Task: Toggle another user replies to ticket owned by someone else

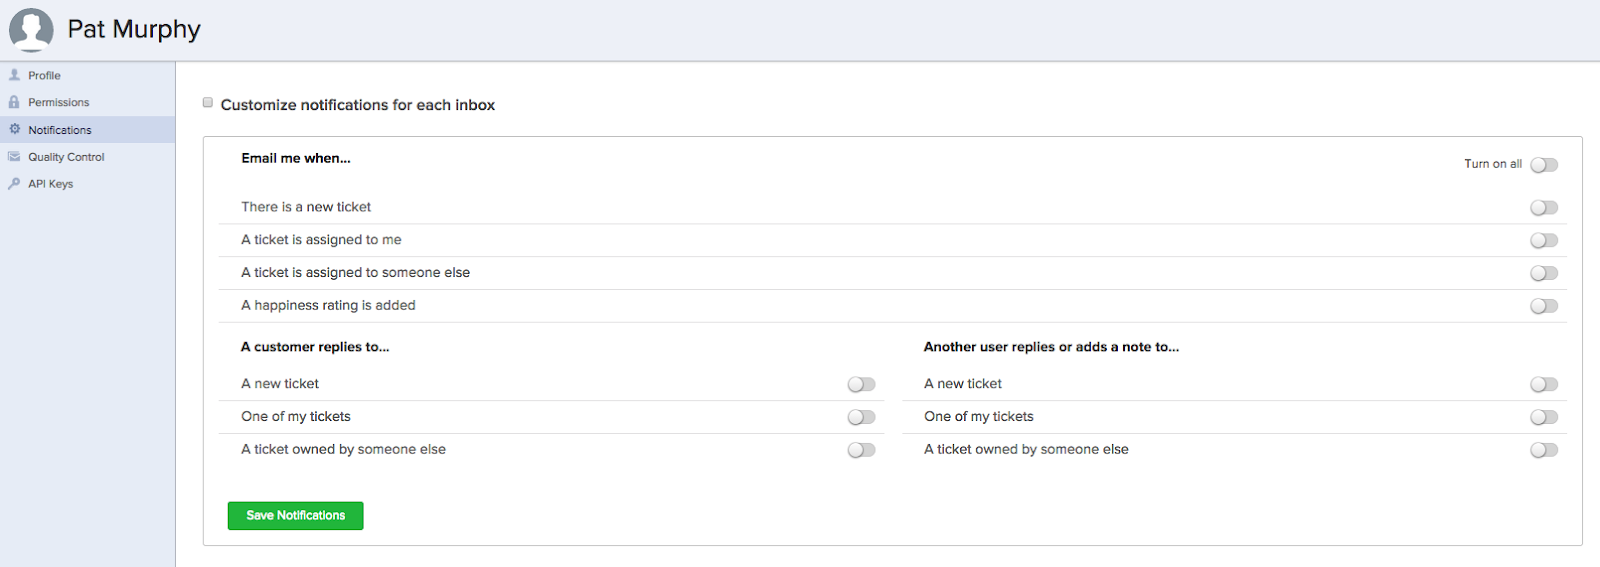Action: coord(1544,450)
